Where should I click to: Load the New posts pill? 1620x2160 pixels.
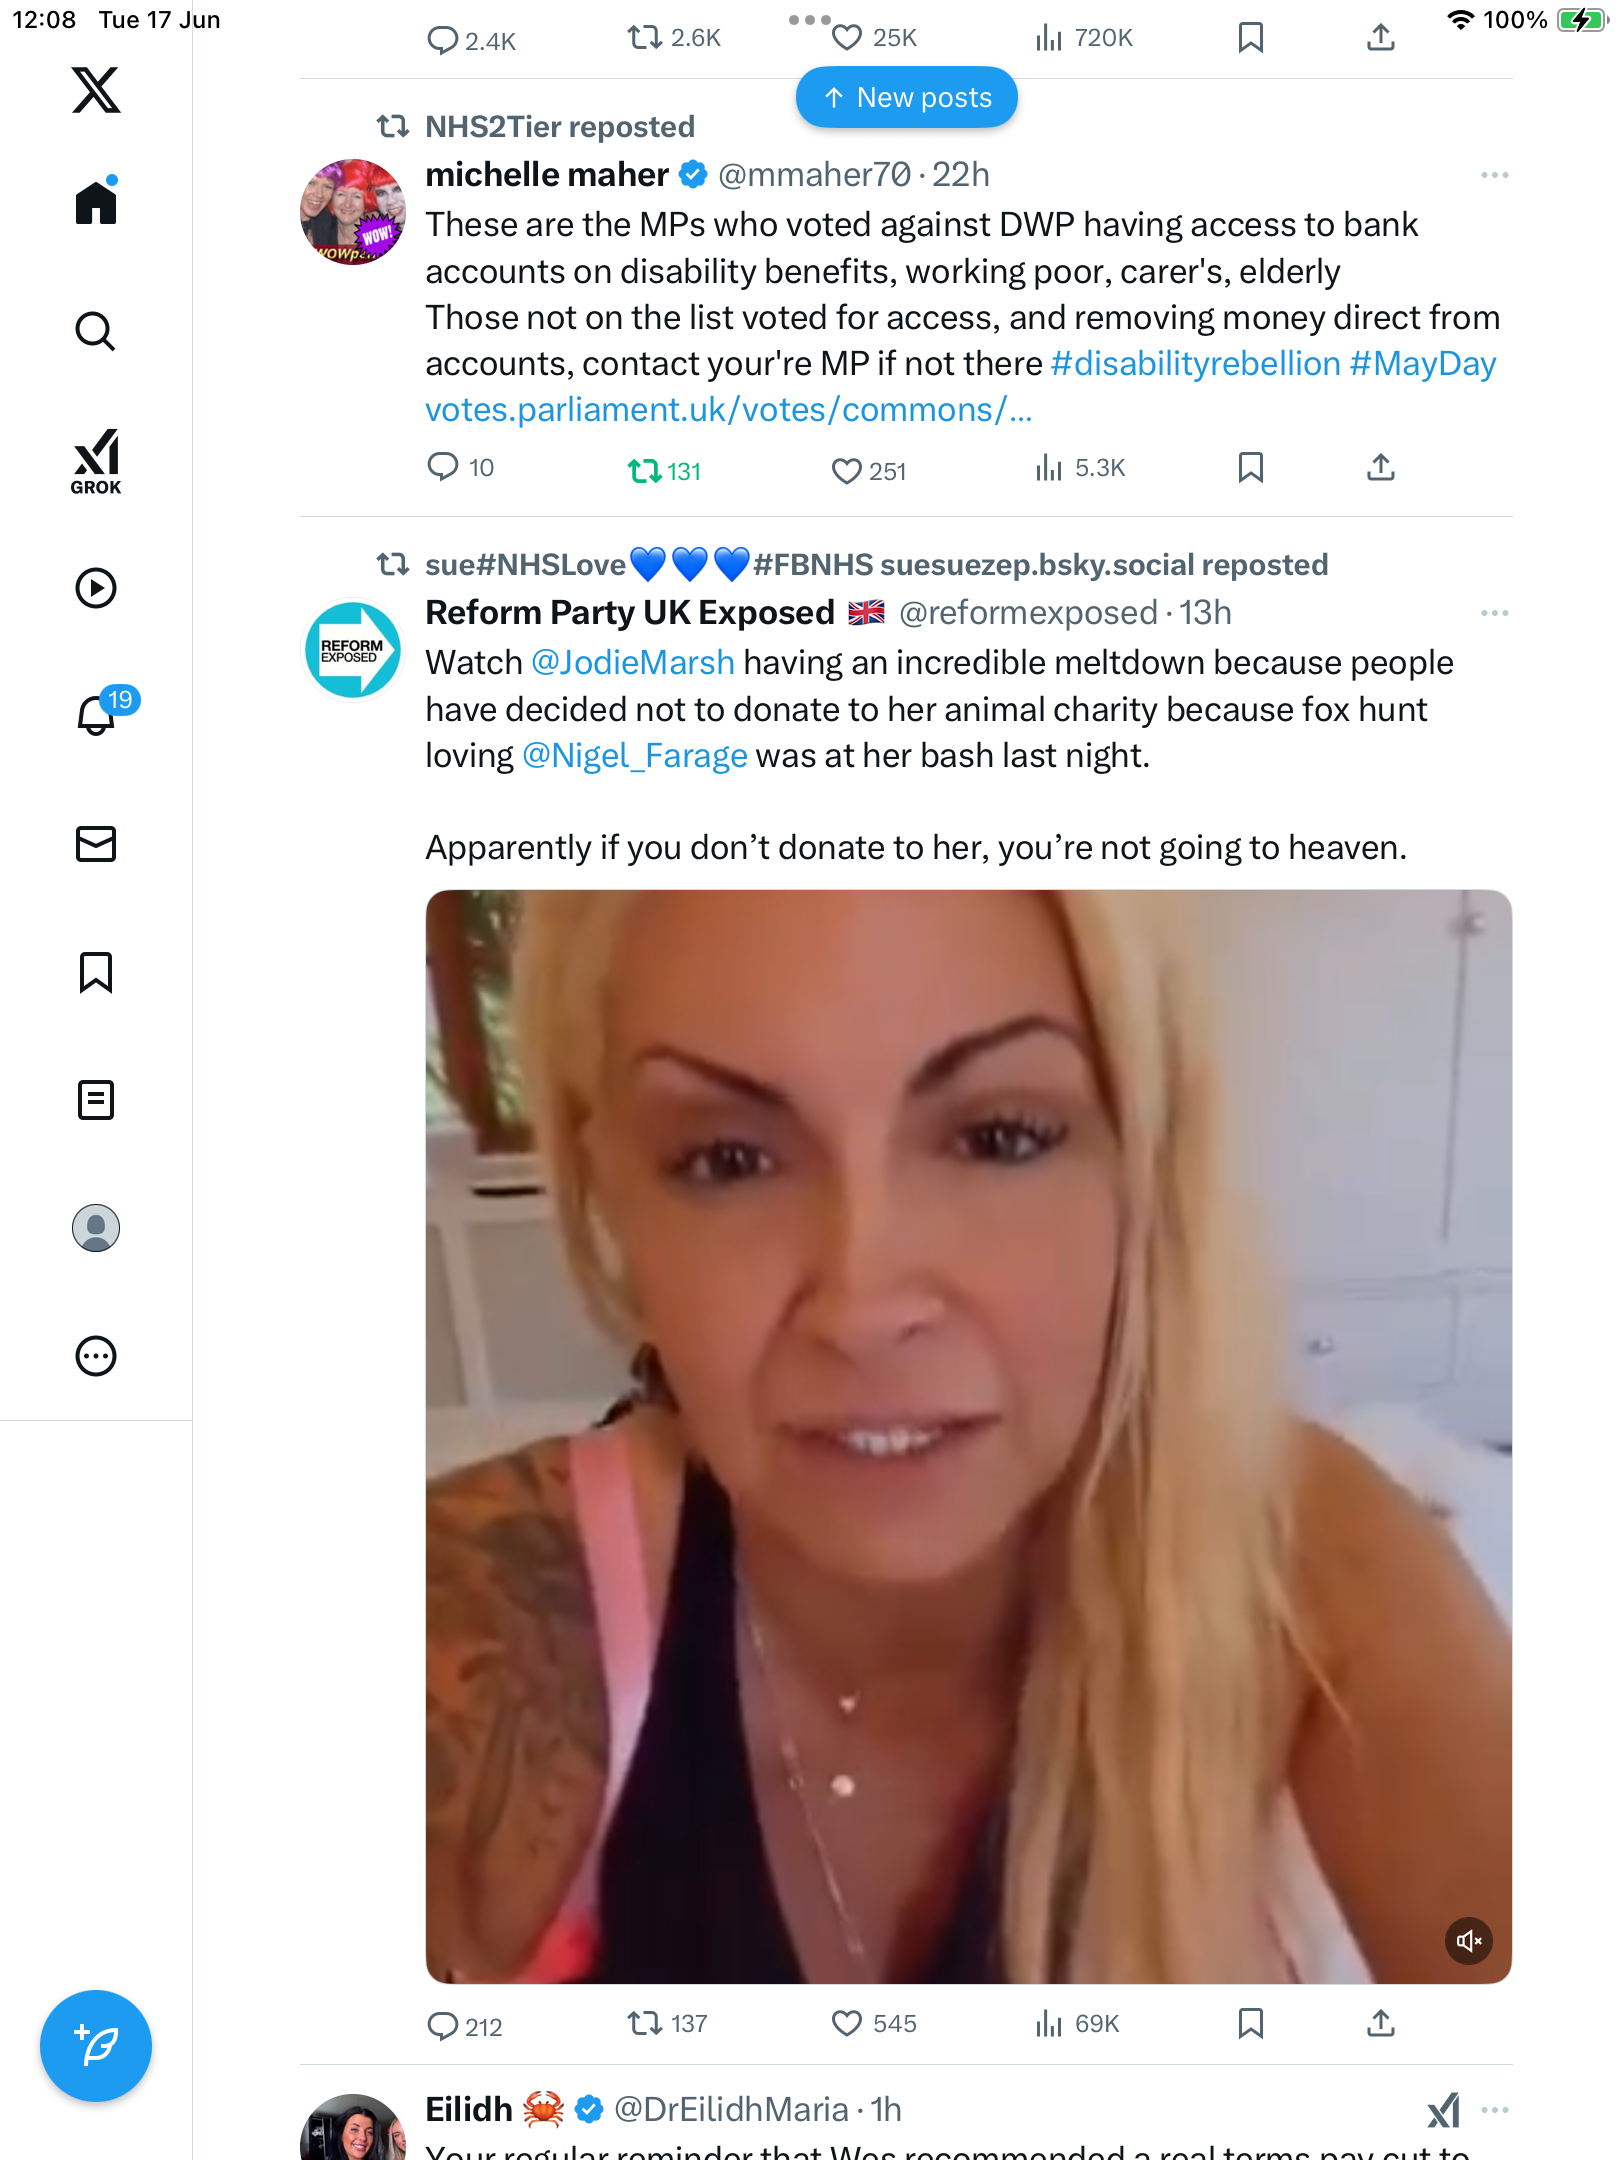(907, 97)
